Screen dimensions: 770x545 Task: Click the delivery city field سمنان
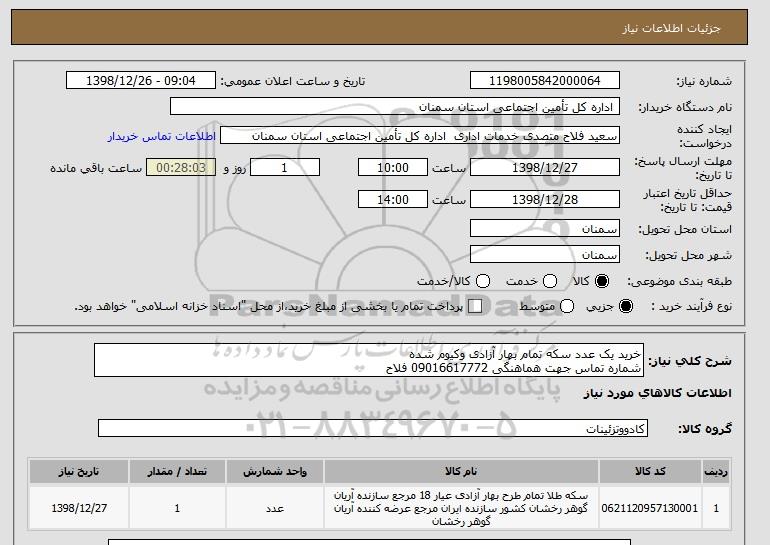pyautogui.click(x=545, y=254)
